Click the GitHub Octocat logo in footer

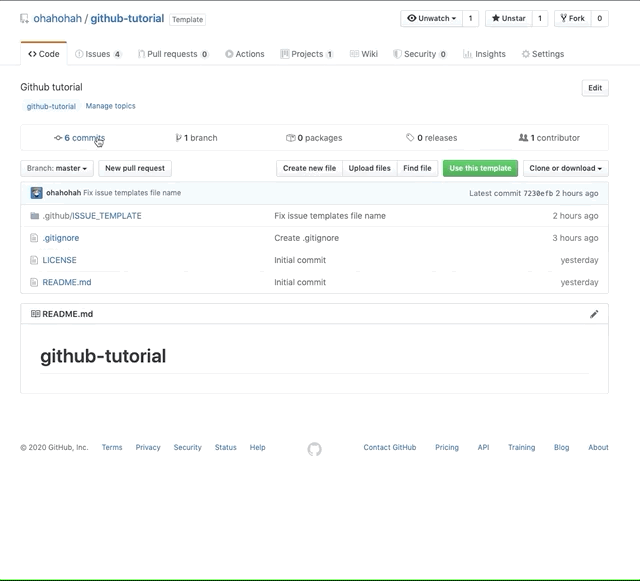click(x=314, y=449)
